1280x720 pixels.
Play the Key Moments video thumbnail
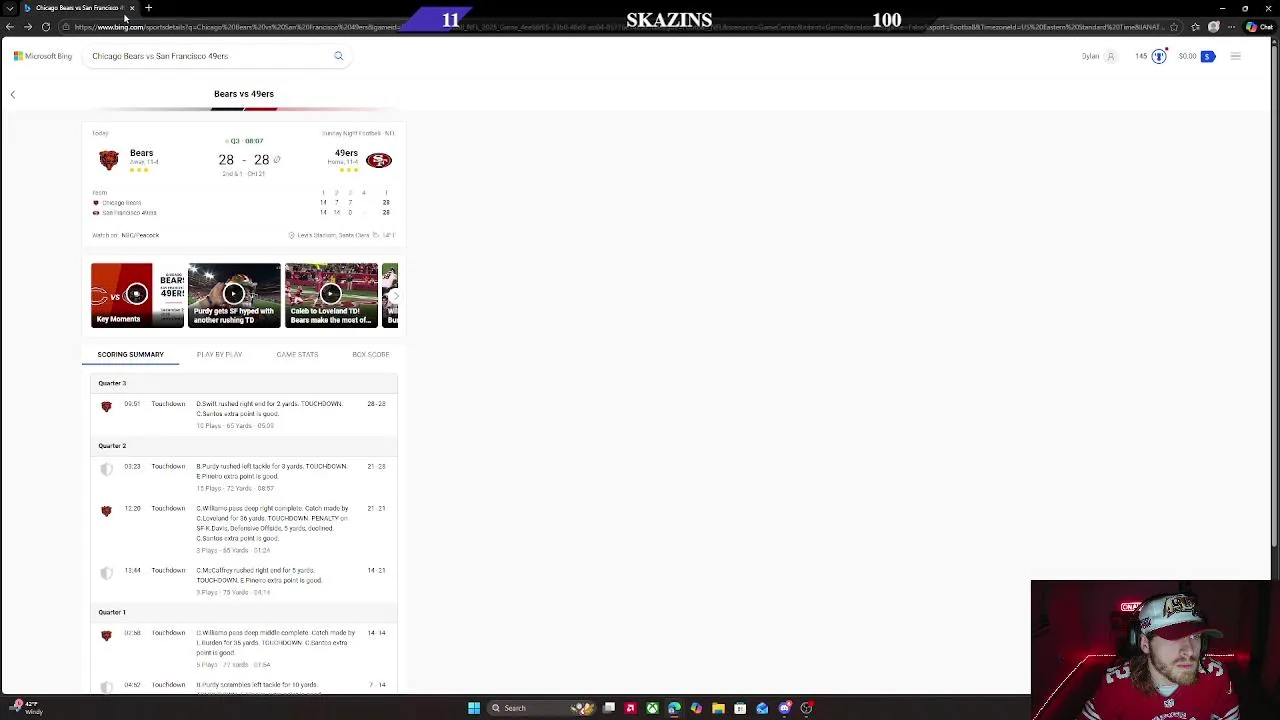tap(137, 295)
